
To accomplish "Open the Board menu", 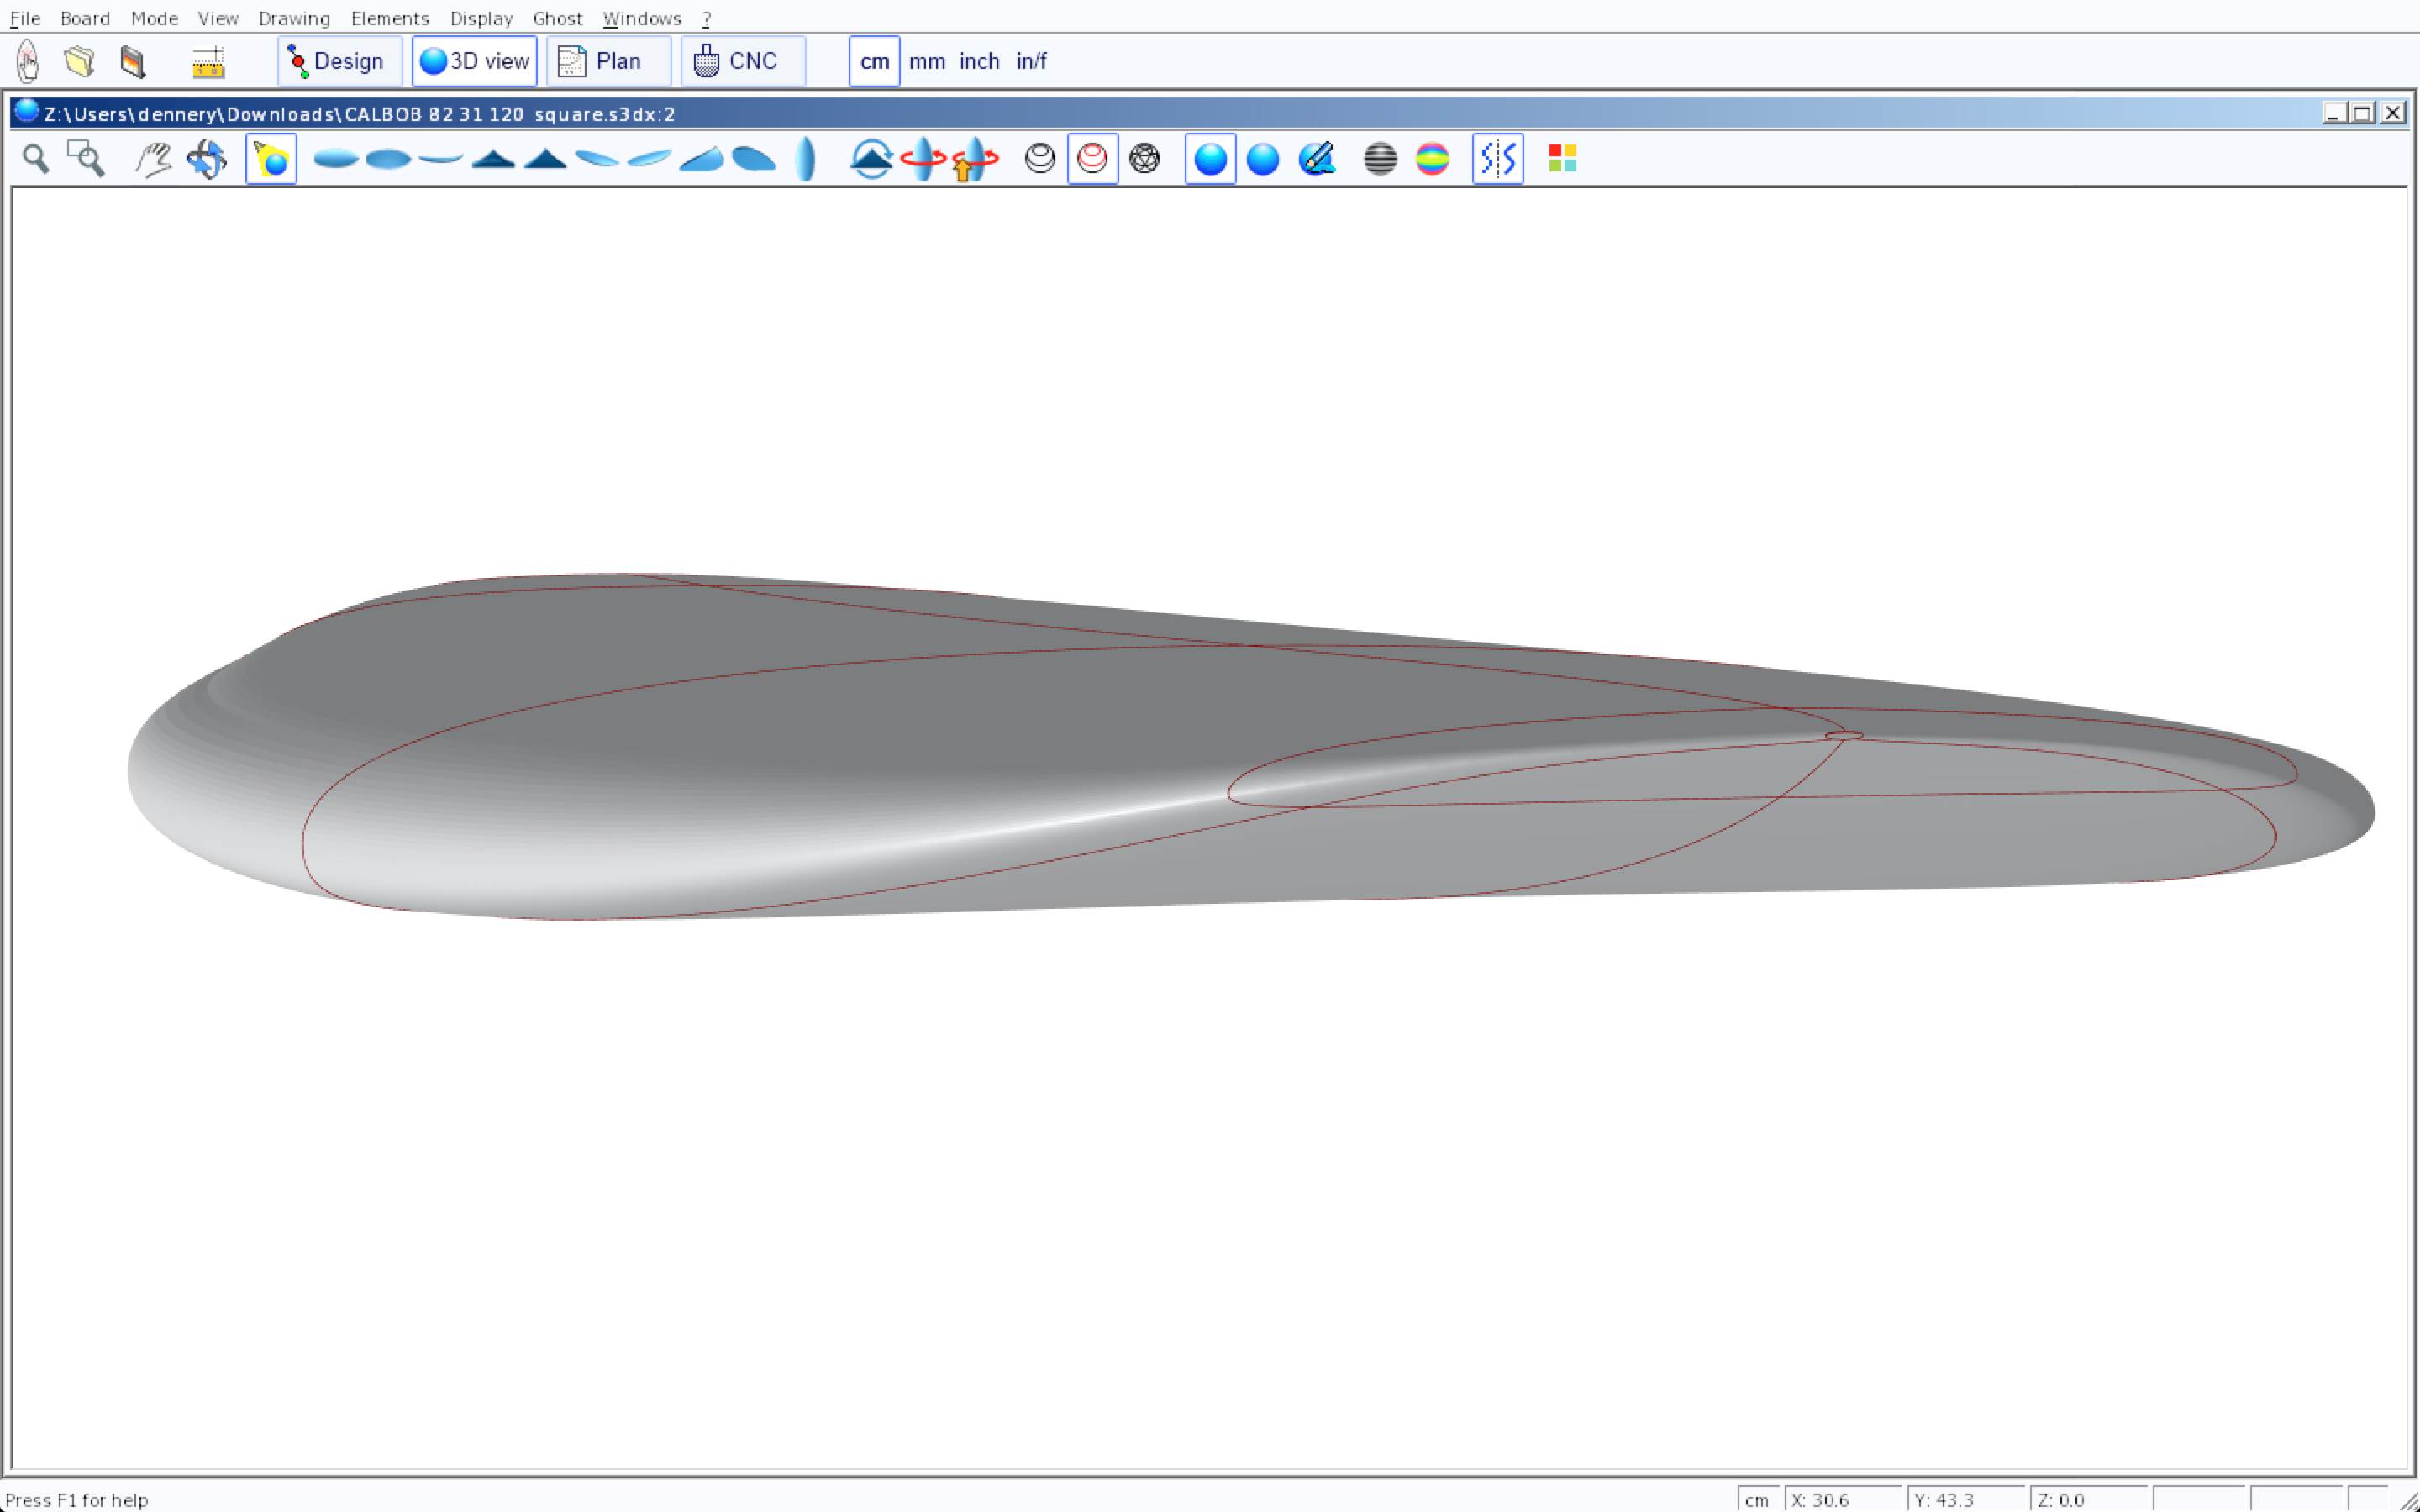I will (85, 18).
